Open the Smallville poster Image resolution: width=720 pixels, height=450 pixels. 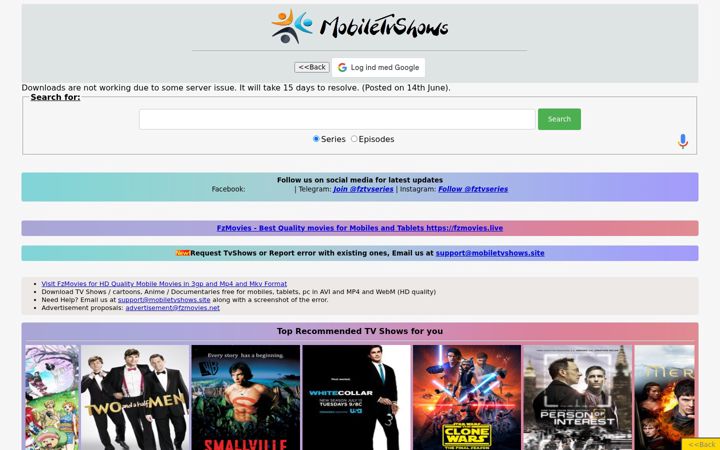point(246,398)
